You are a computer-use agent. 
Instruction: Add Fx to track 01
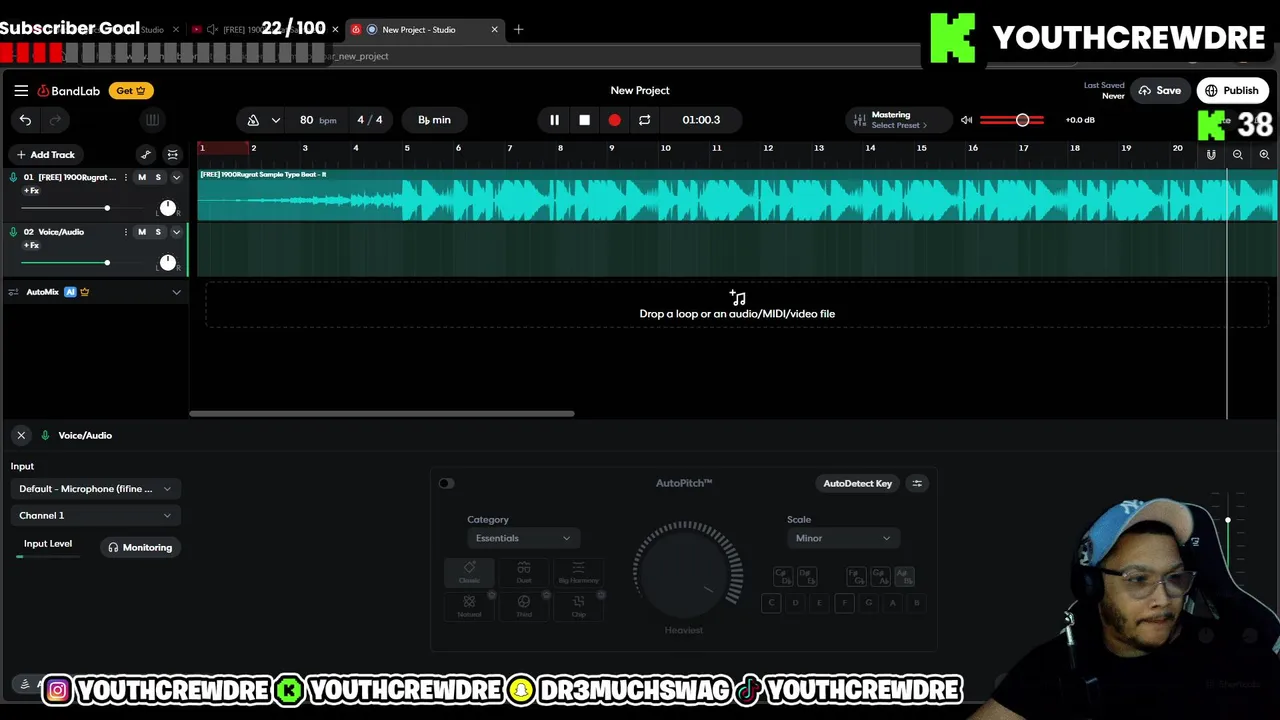click(32, 191)
